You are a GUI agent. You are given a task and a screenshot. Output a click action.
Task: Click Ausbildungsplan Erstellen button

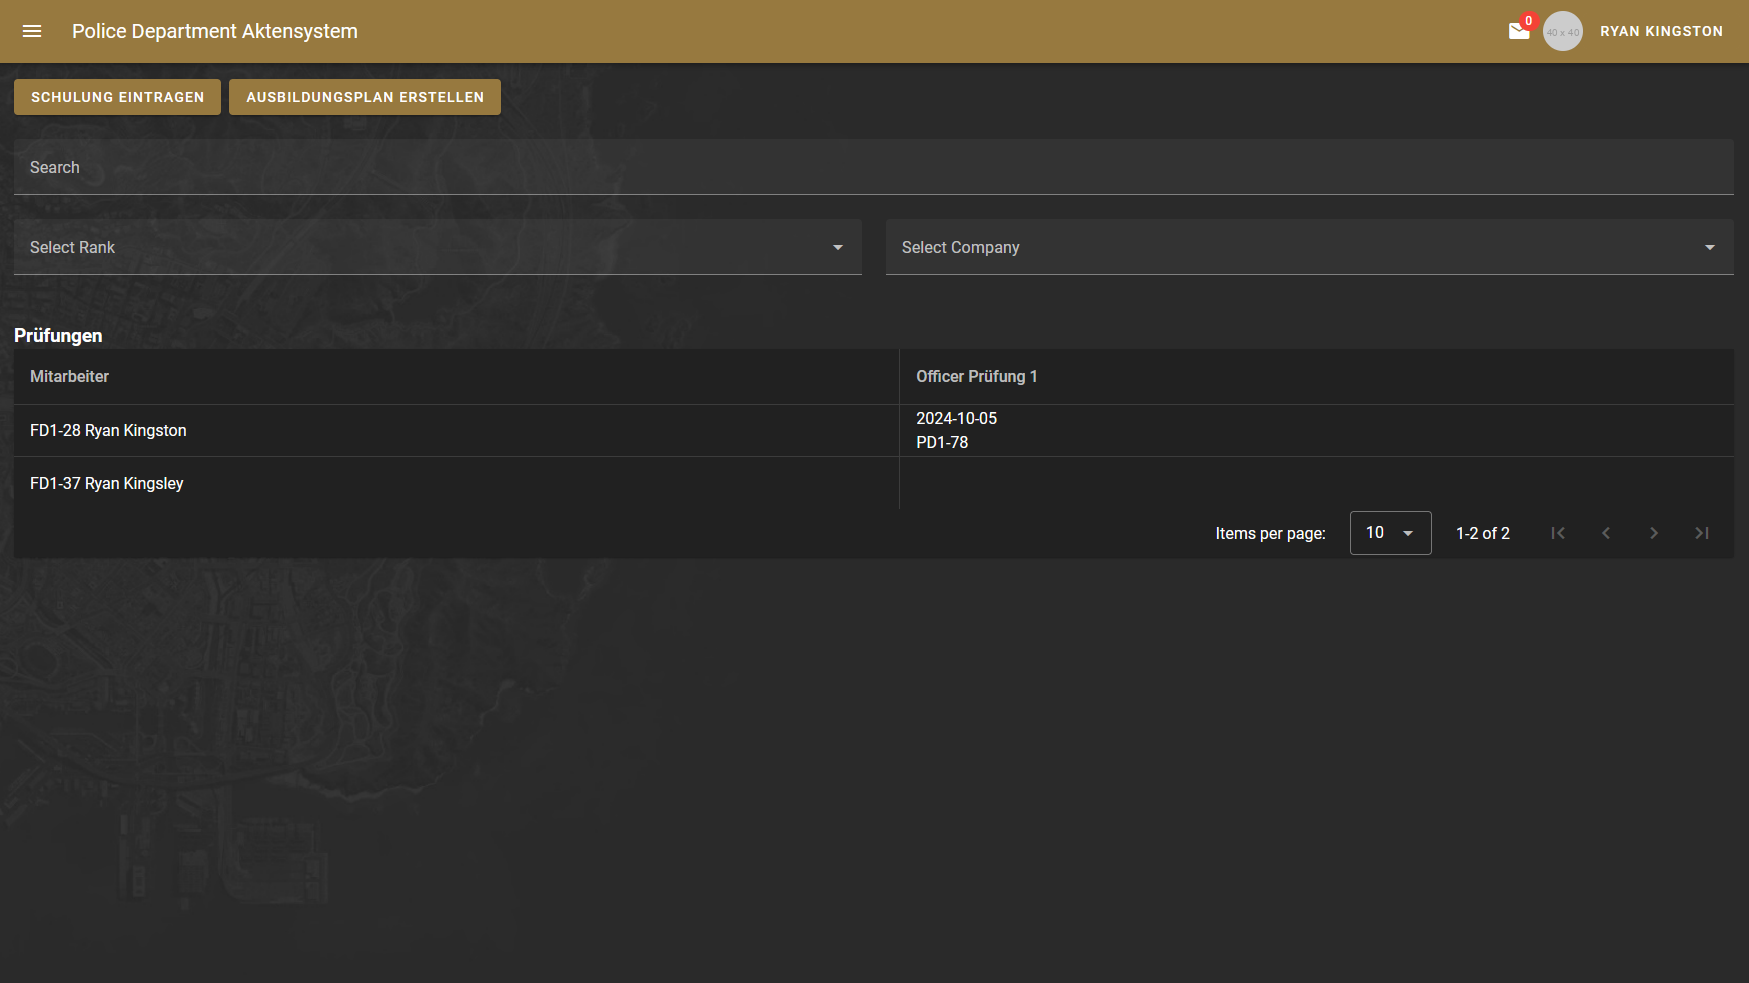click(x=365, y=97)
